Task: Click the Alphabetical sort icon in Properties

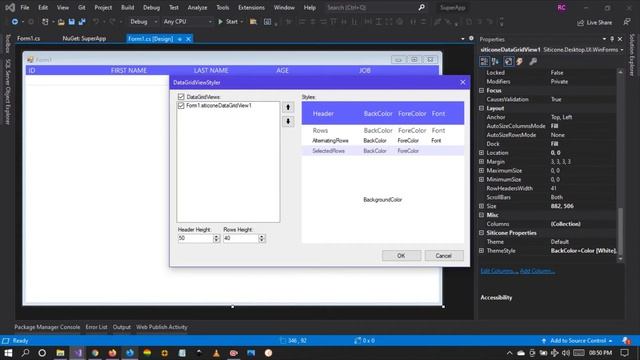Action: 495,62
